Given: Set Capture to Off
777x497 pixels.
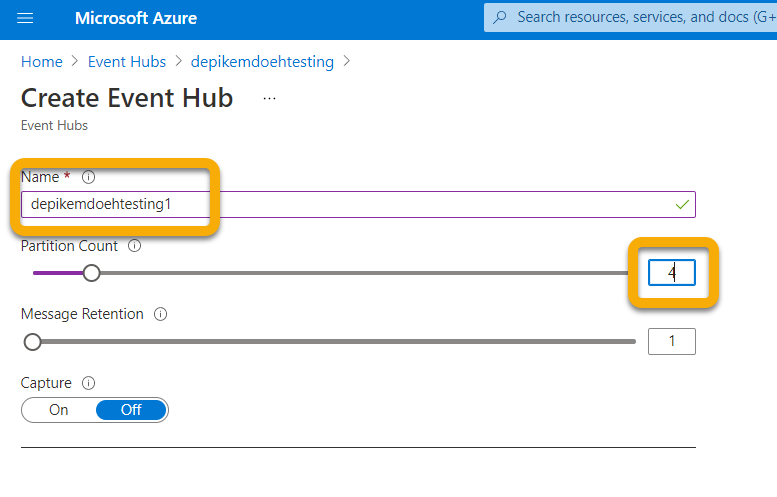Looking at the screenshot, I should (x=131, y=410).
